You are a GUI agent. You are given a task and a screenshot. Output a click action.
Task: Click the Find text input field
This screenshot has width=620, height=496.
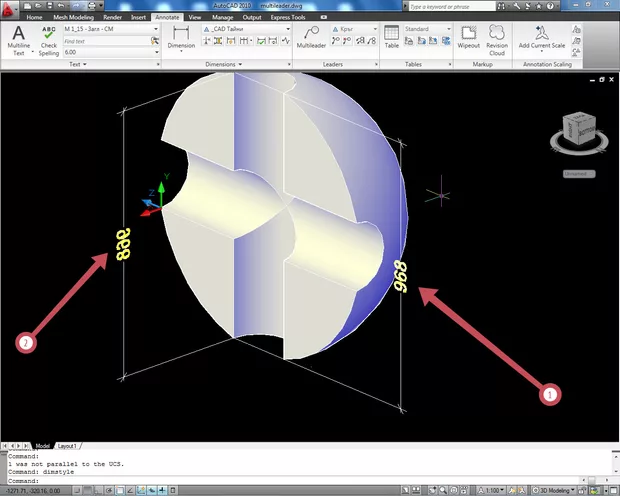(105, 41)
